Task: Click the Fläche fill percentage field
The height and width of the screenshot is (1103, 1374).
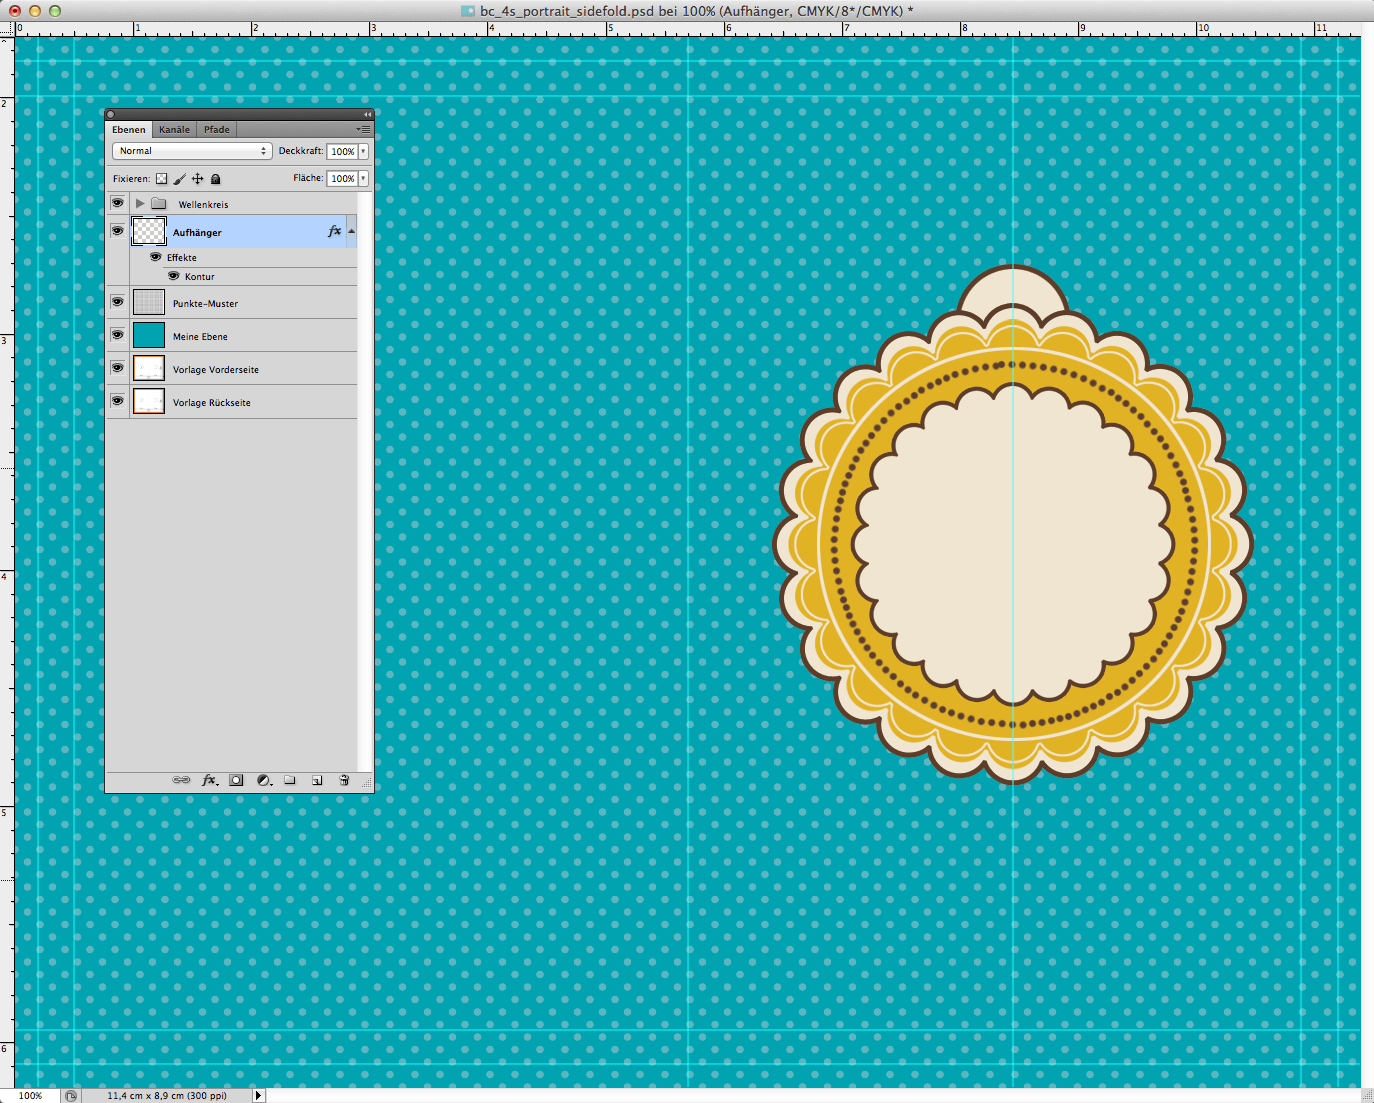Action: [342, 179]
